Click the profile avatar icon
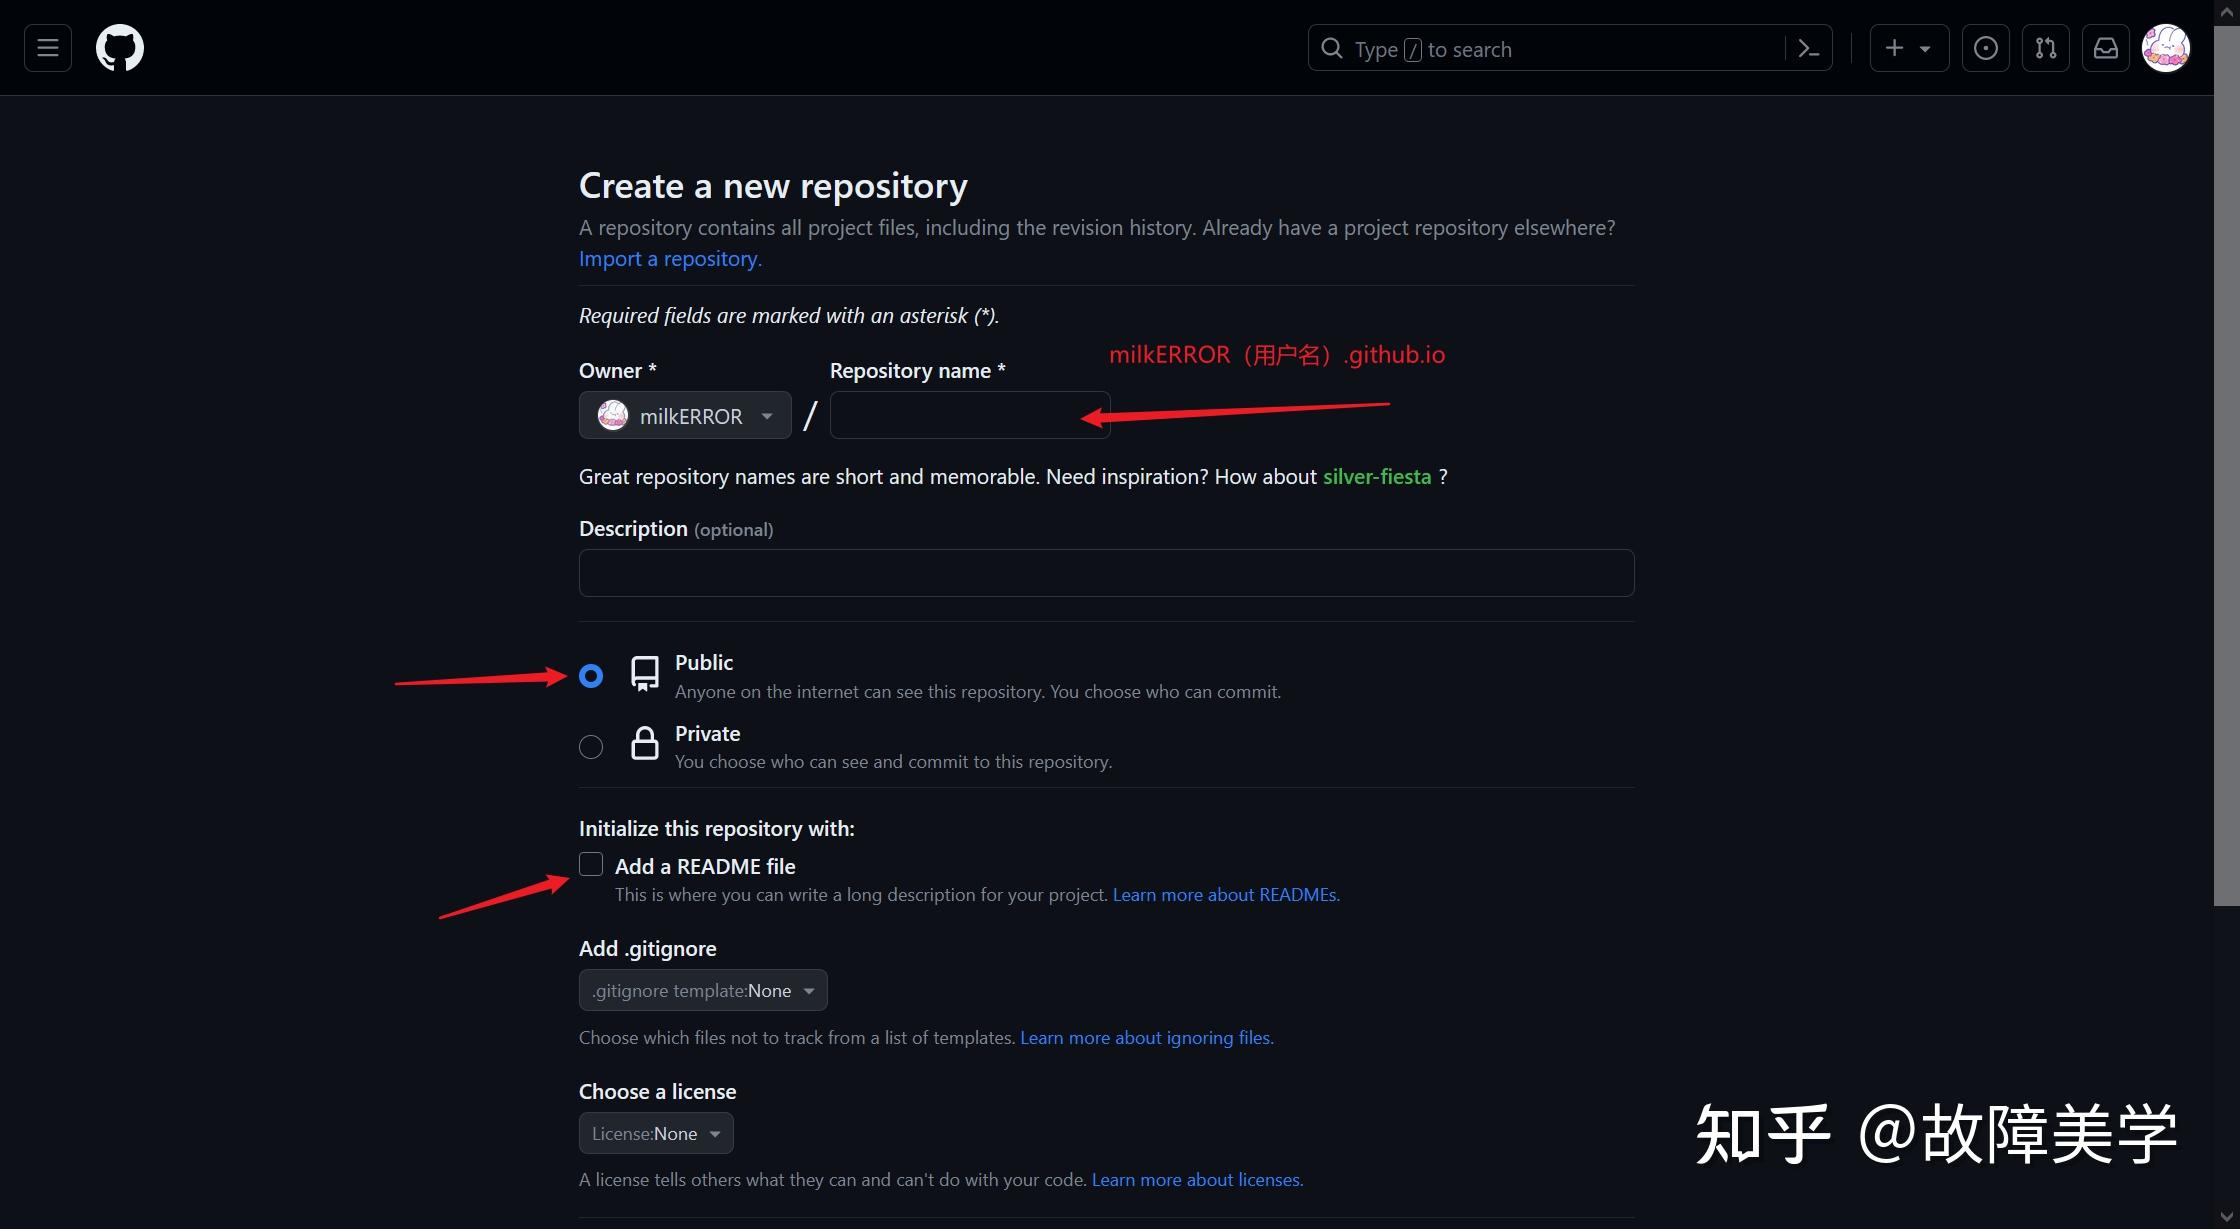The width and height of the screenshot is (2240, 1229). tap(2165, 47)
